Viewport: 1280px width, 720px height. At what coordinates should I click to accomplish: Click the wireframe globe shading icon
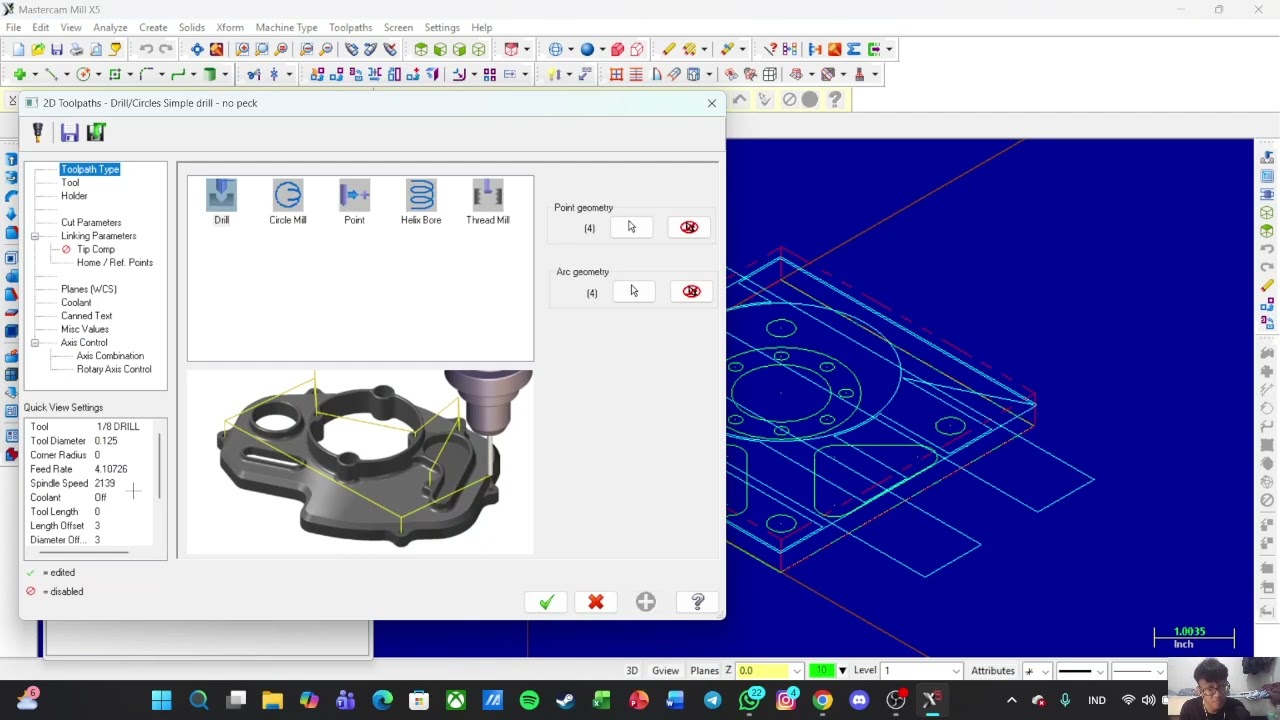point(555,49)
